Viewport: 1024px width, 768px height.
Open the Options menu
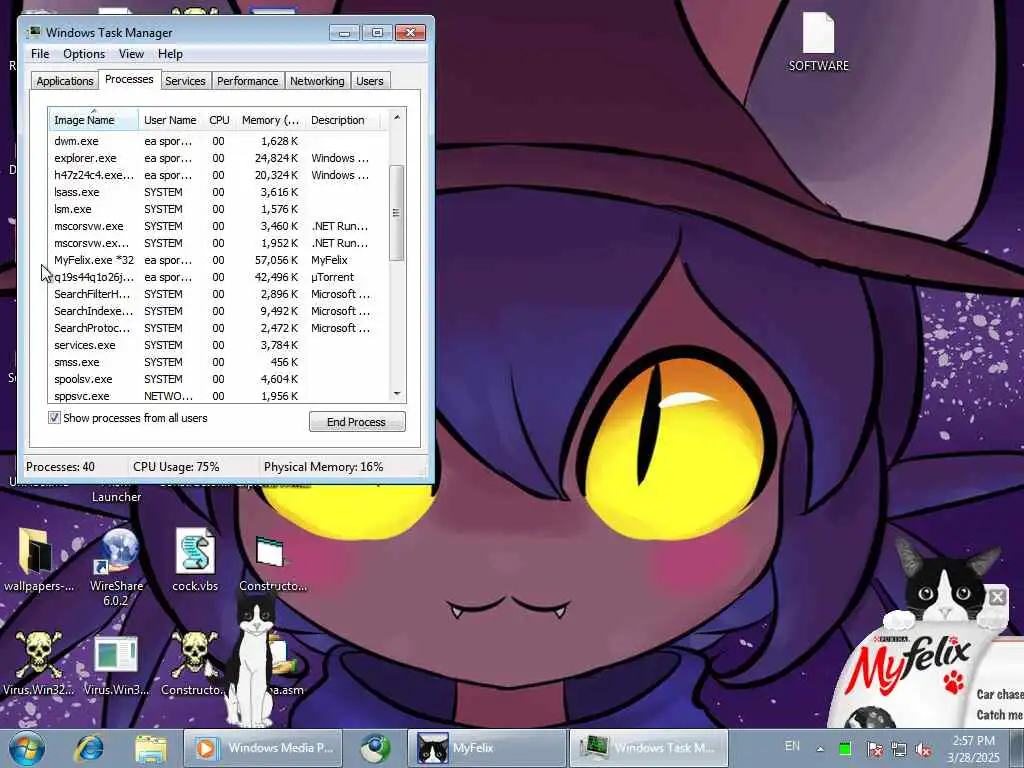click(x=84, y=54)
